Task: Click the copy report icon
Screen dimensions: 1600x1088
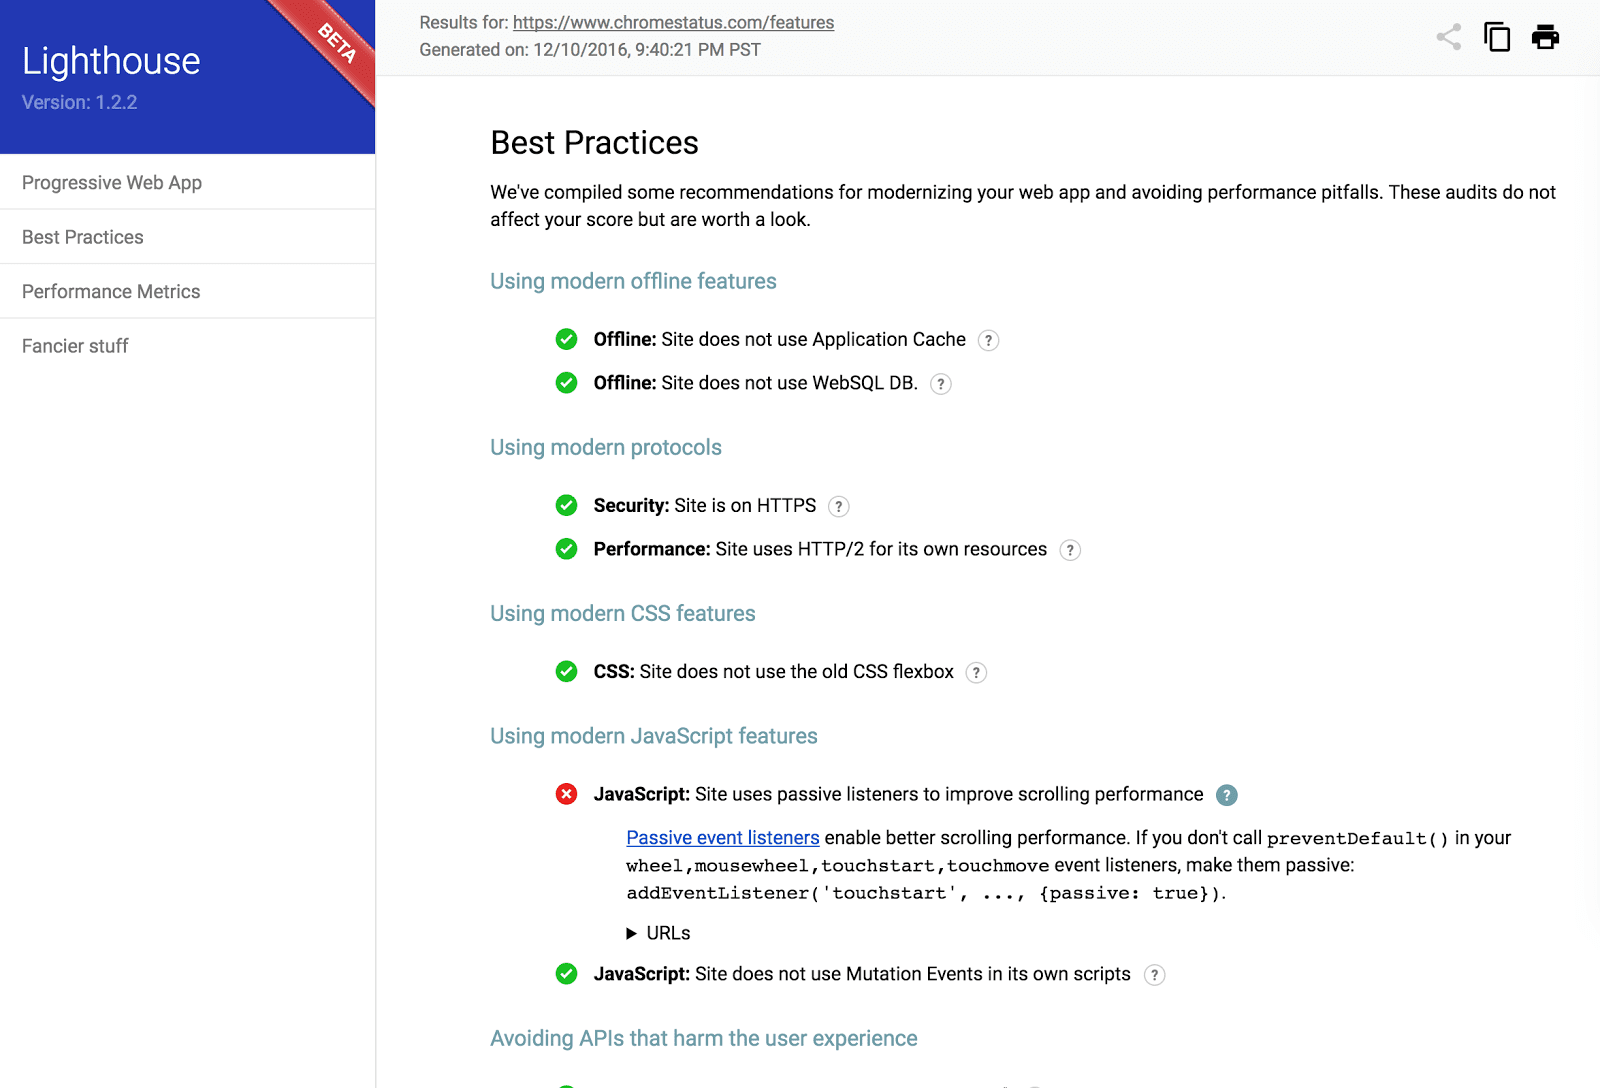Action: click(1496, 37)
